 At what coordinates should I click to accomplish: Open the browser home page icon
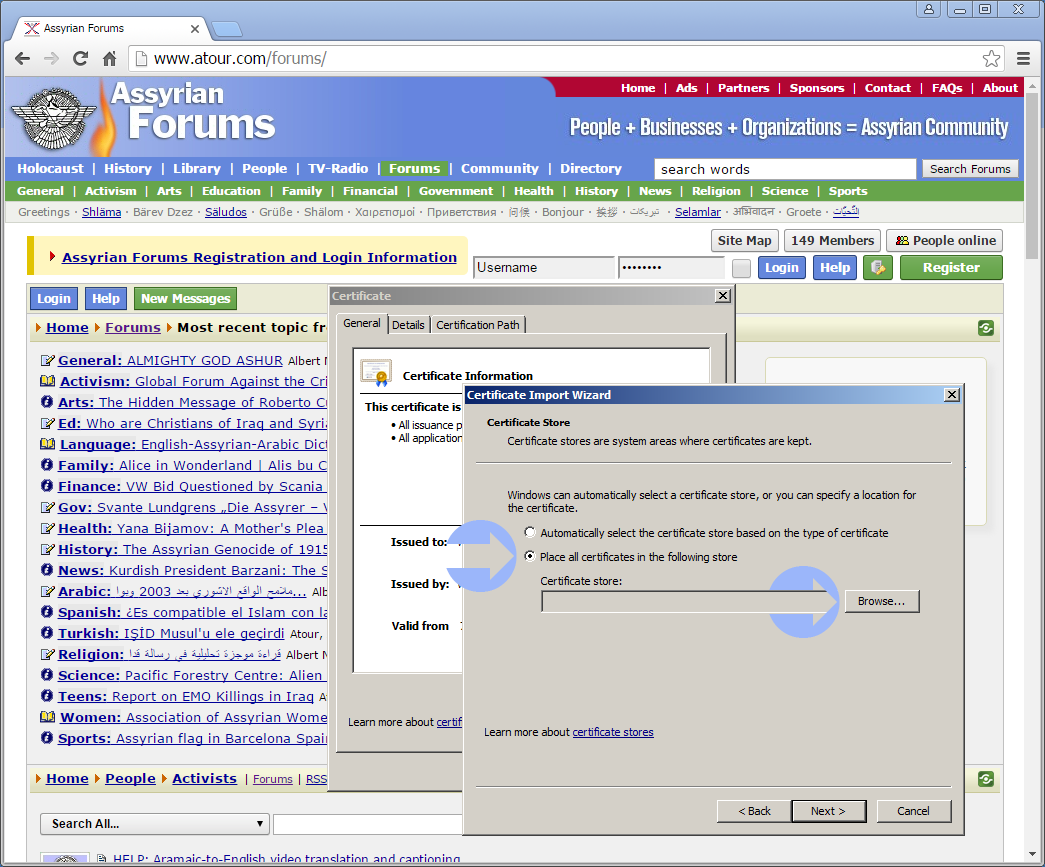tap(109, 59)
